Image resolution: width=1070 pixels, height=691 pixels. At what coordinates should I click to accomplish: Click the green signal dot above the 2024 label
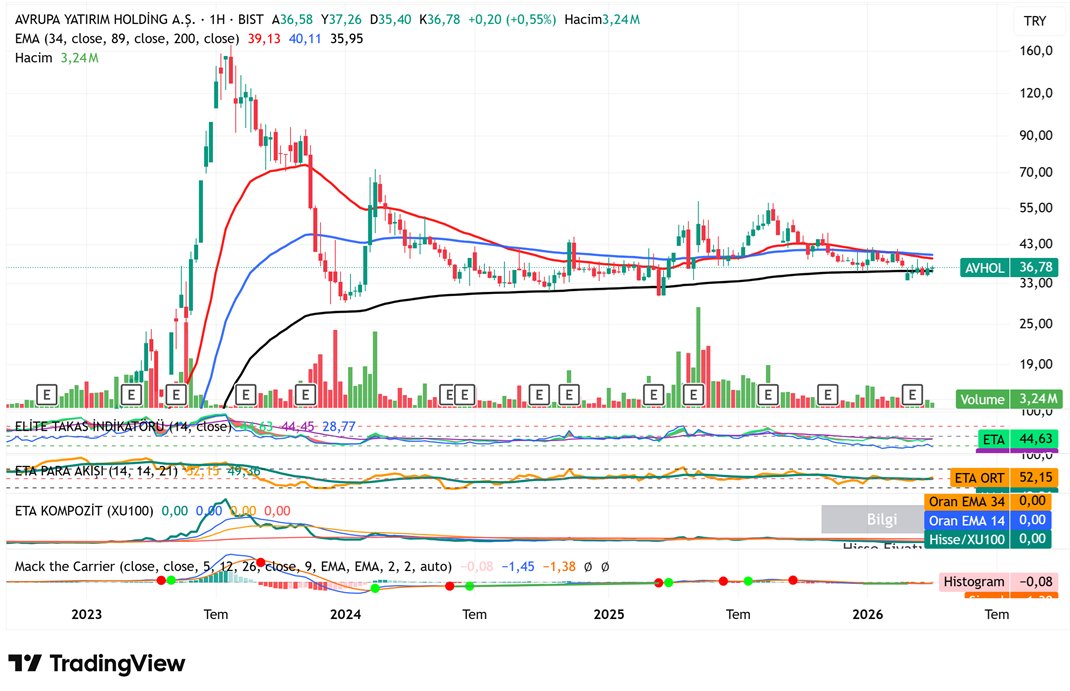click(375, 588)
